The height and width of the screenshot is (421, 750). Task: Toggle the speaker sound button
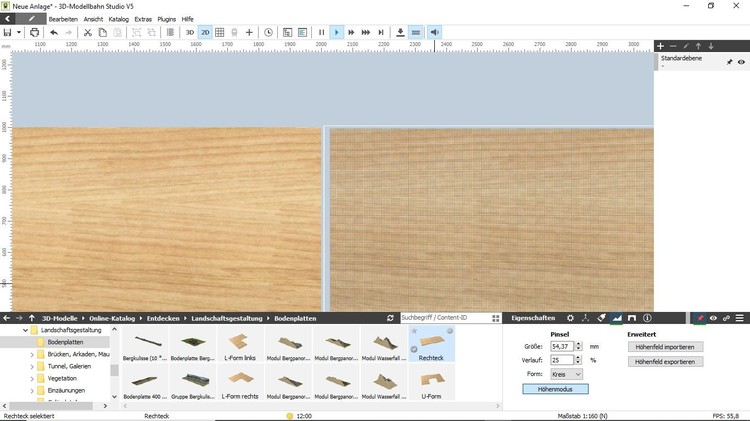tap(435, 32)
